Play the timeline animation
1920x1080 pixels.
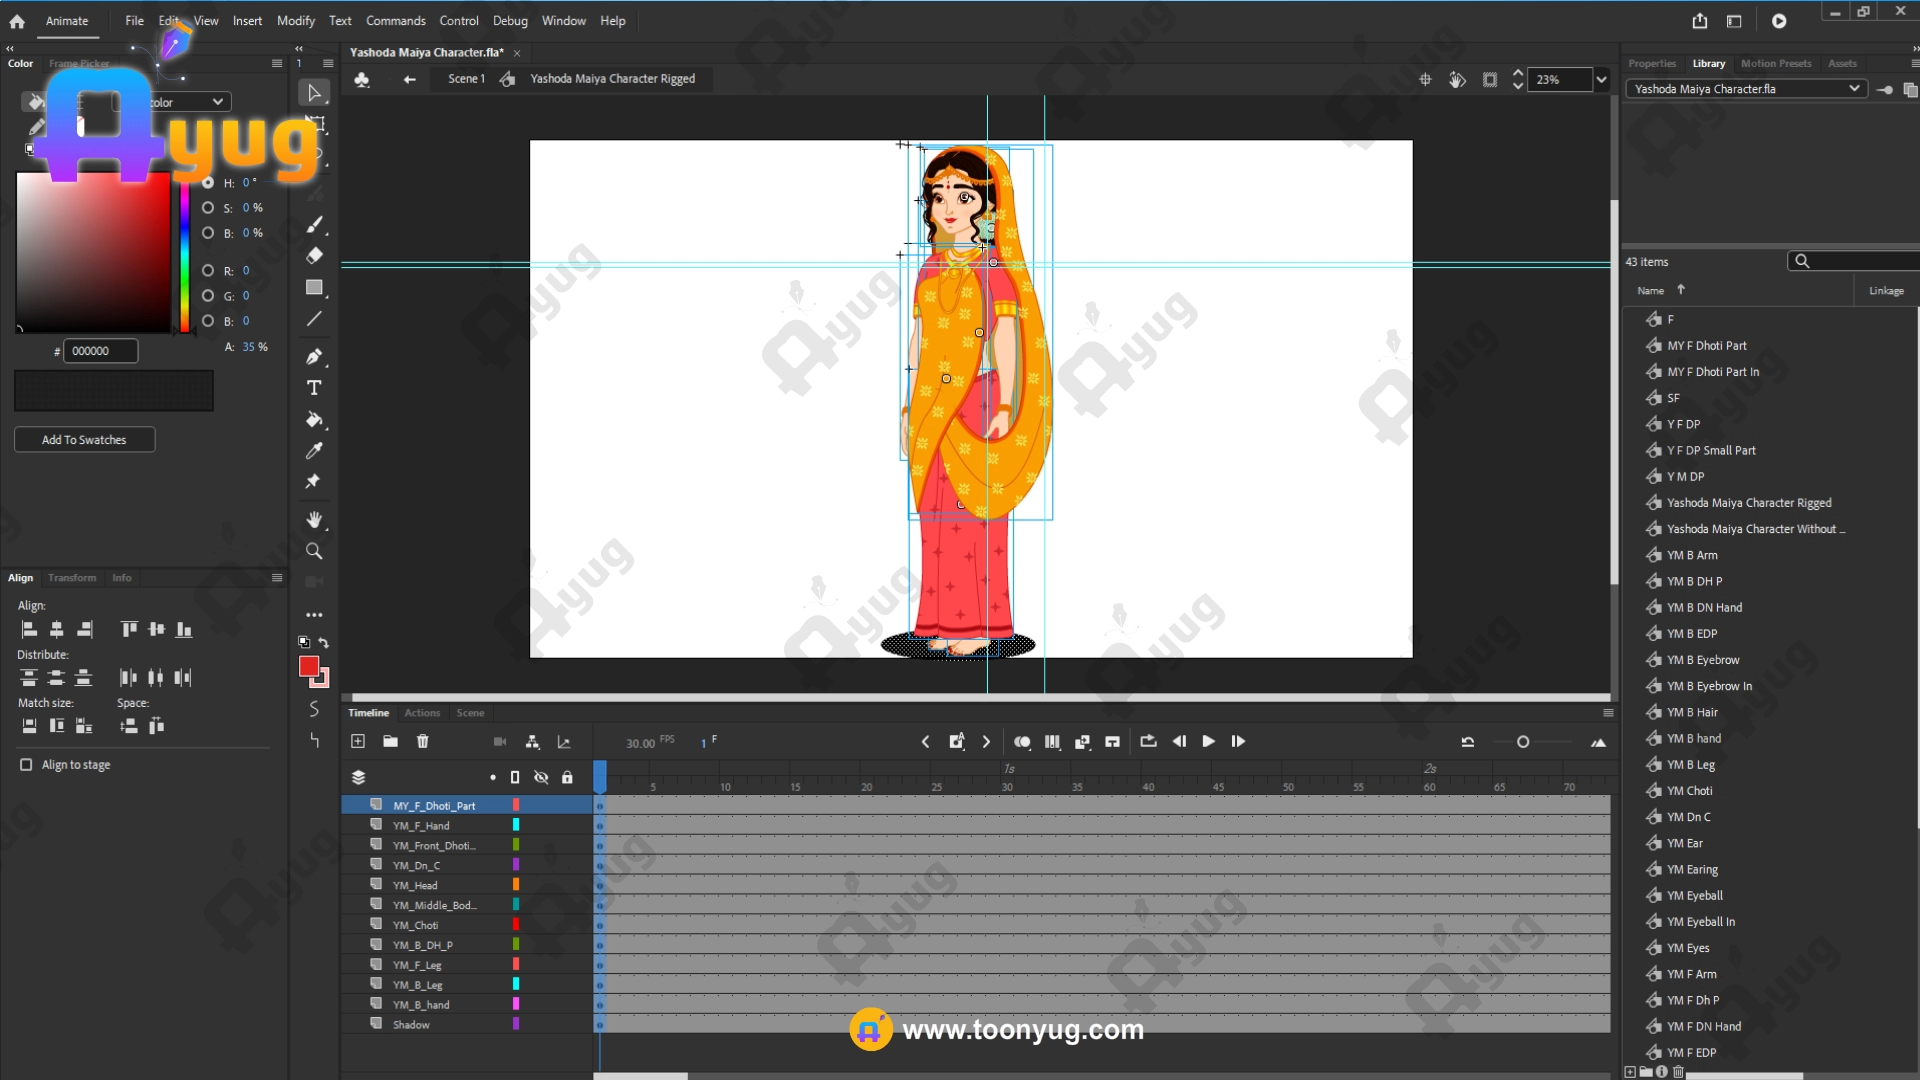click(x=1208, y=741)
